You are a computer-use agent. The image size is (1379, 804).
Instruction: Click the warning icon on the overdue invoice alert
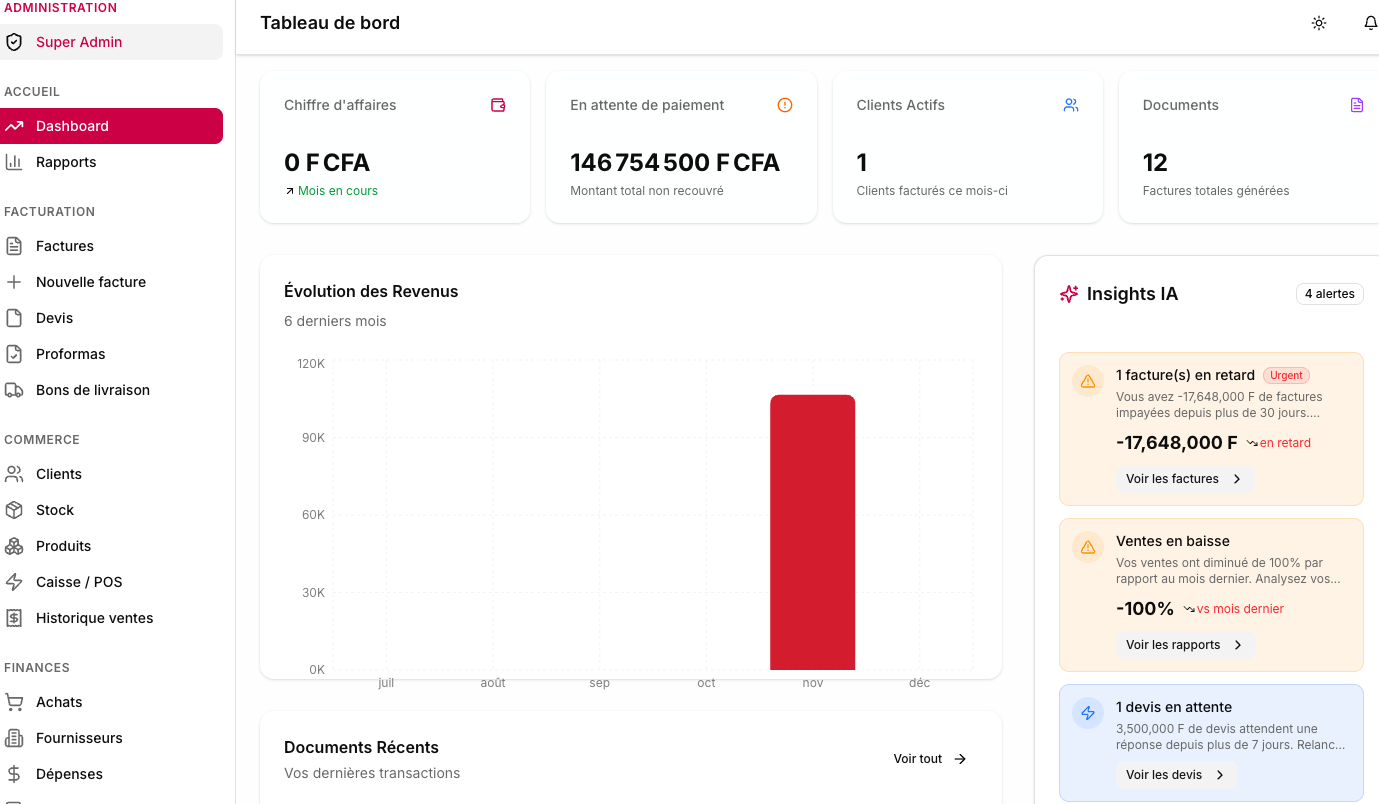point(1088,381)
